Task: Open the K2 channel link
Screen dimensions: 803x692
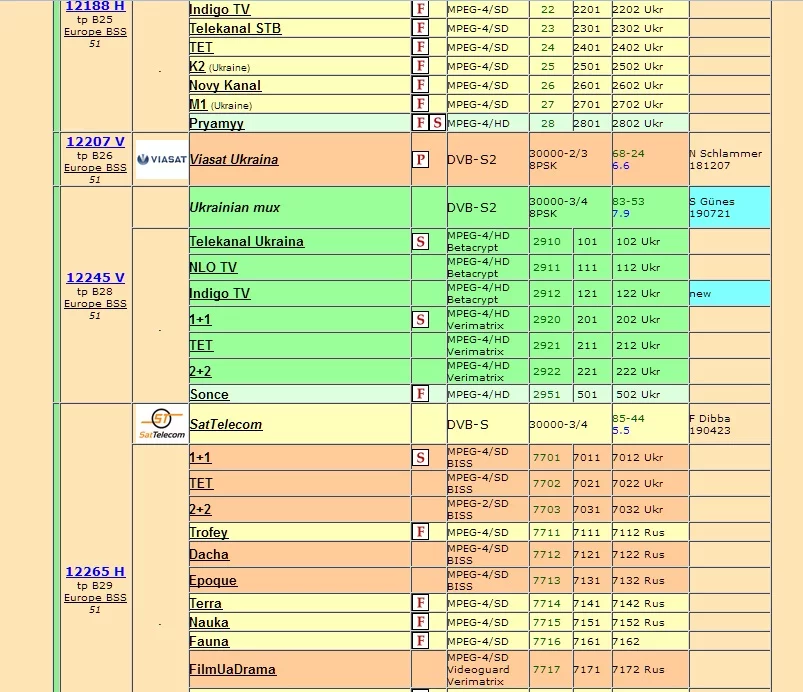Action: coord(197,67)
